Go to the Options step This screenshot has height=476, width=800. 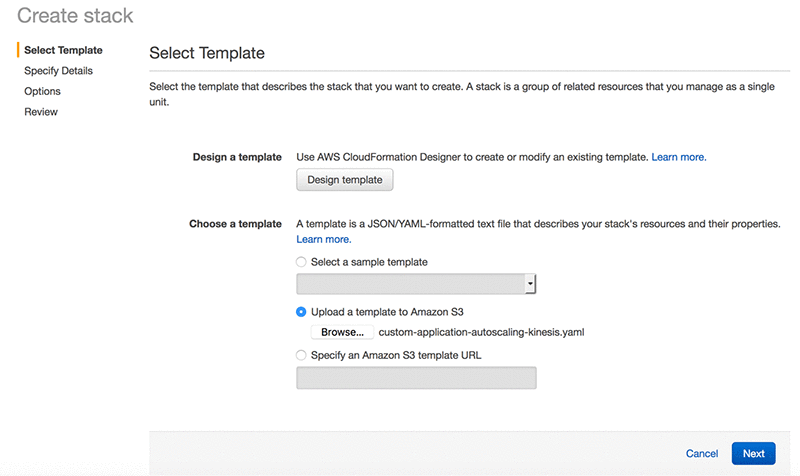click(x=43, y=91)
